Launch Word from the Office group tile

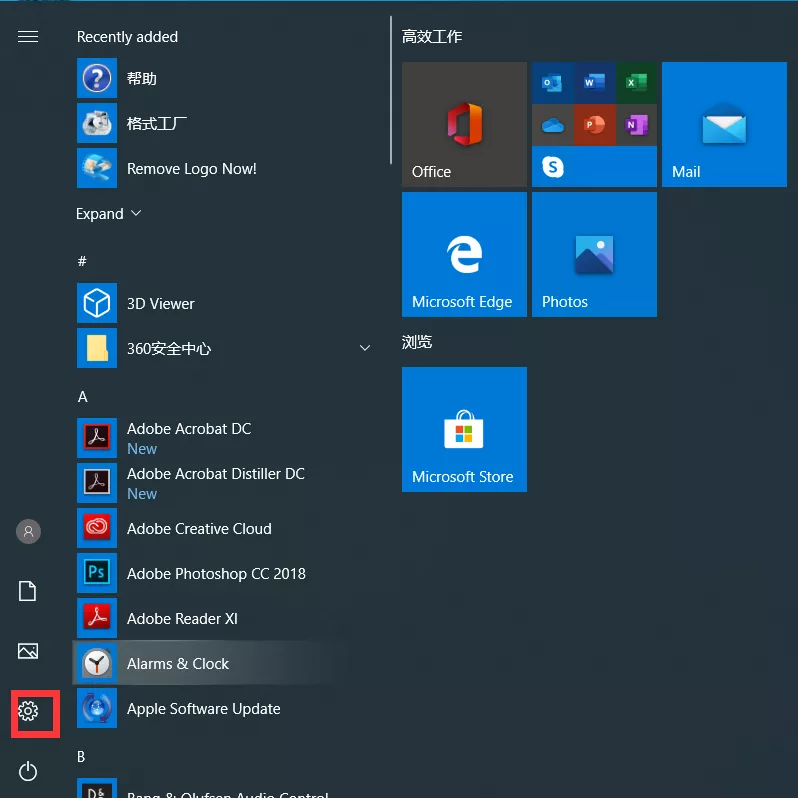click(594, 82)
